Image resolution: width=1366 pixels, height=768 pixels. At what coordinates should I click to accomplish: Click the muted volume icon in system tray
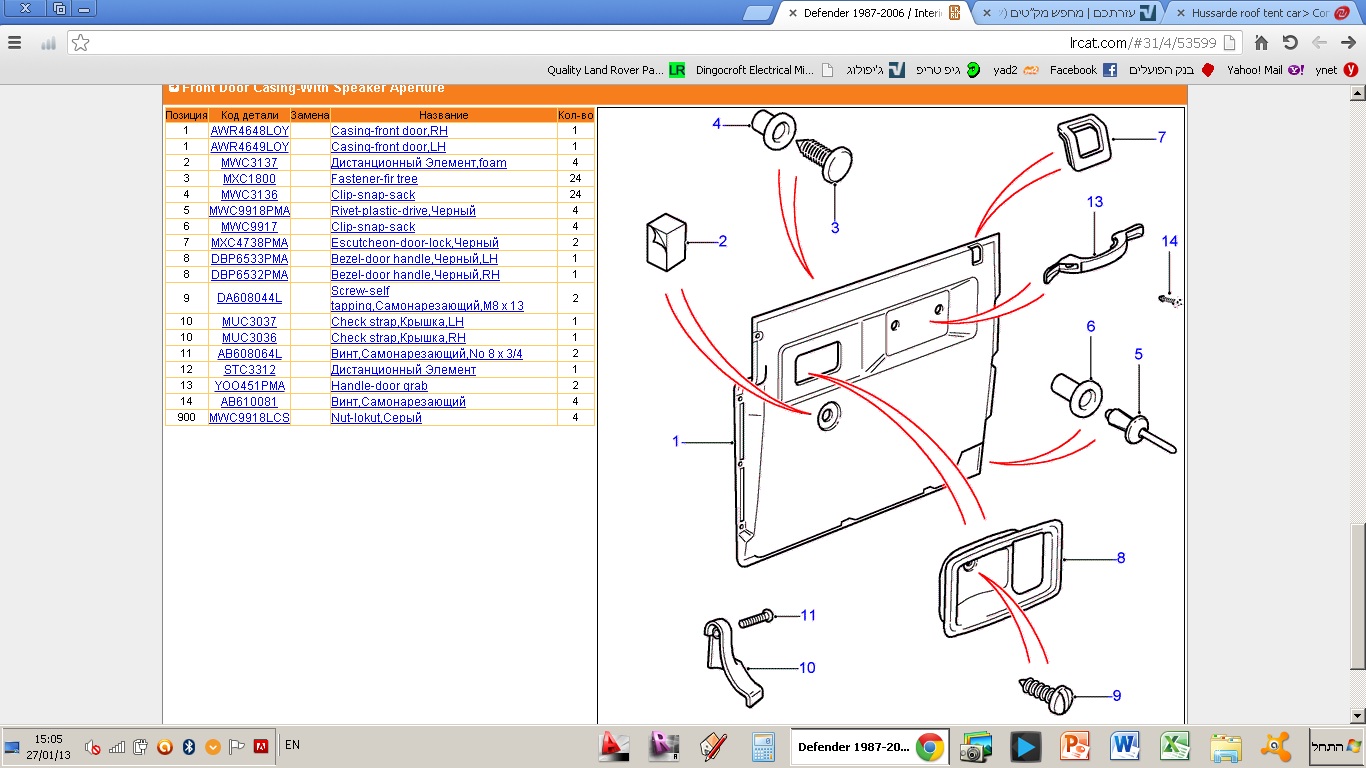pos(93,746)
